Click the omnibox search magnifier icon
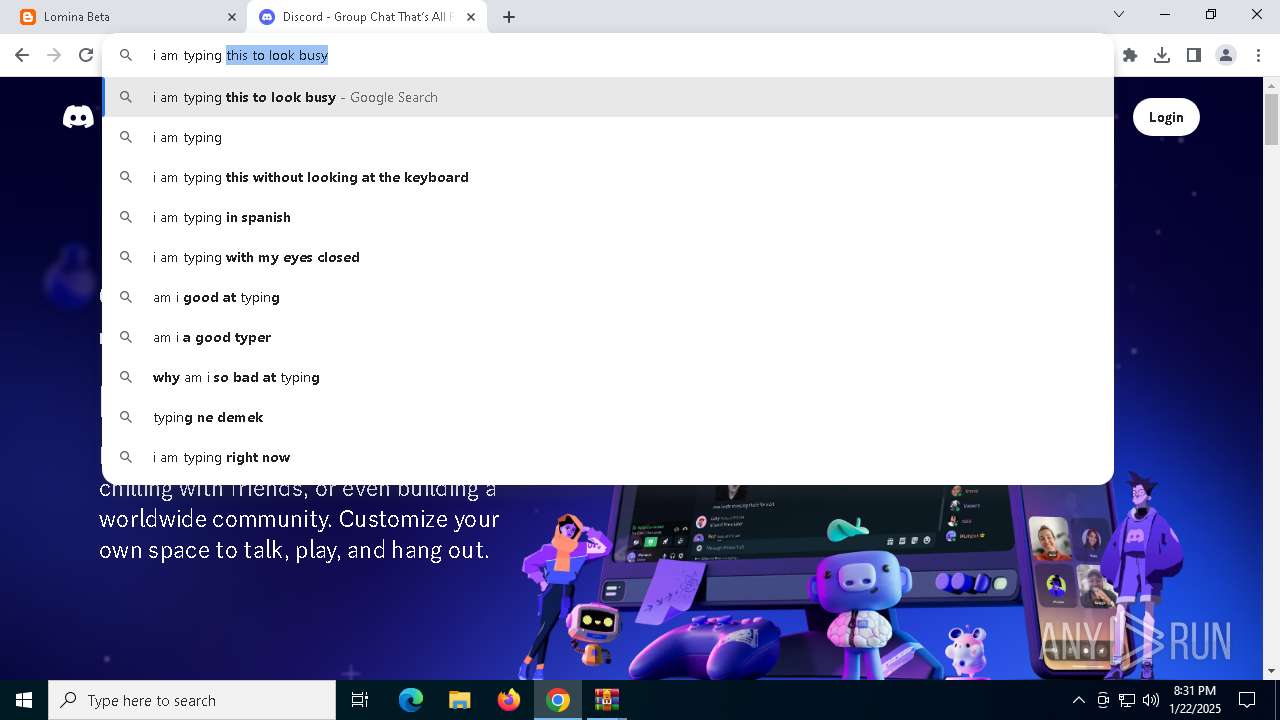 click(x=126, y=55)
